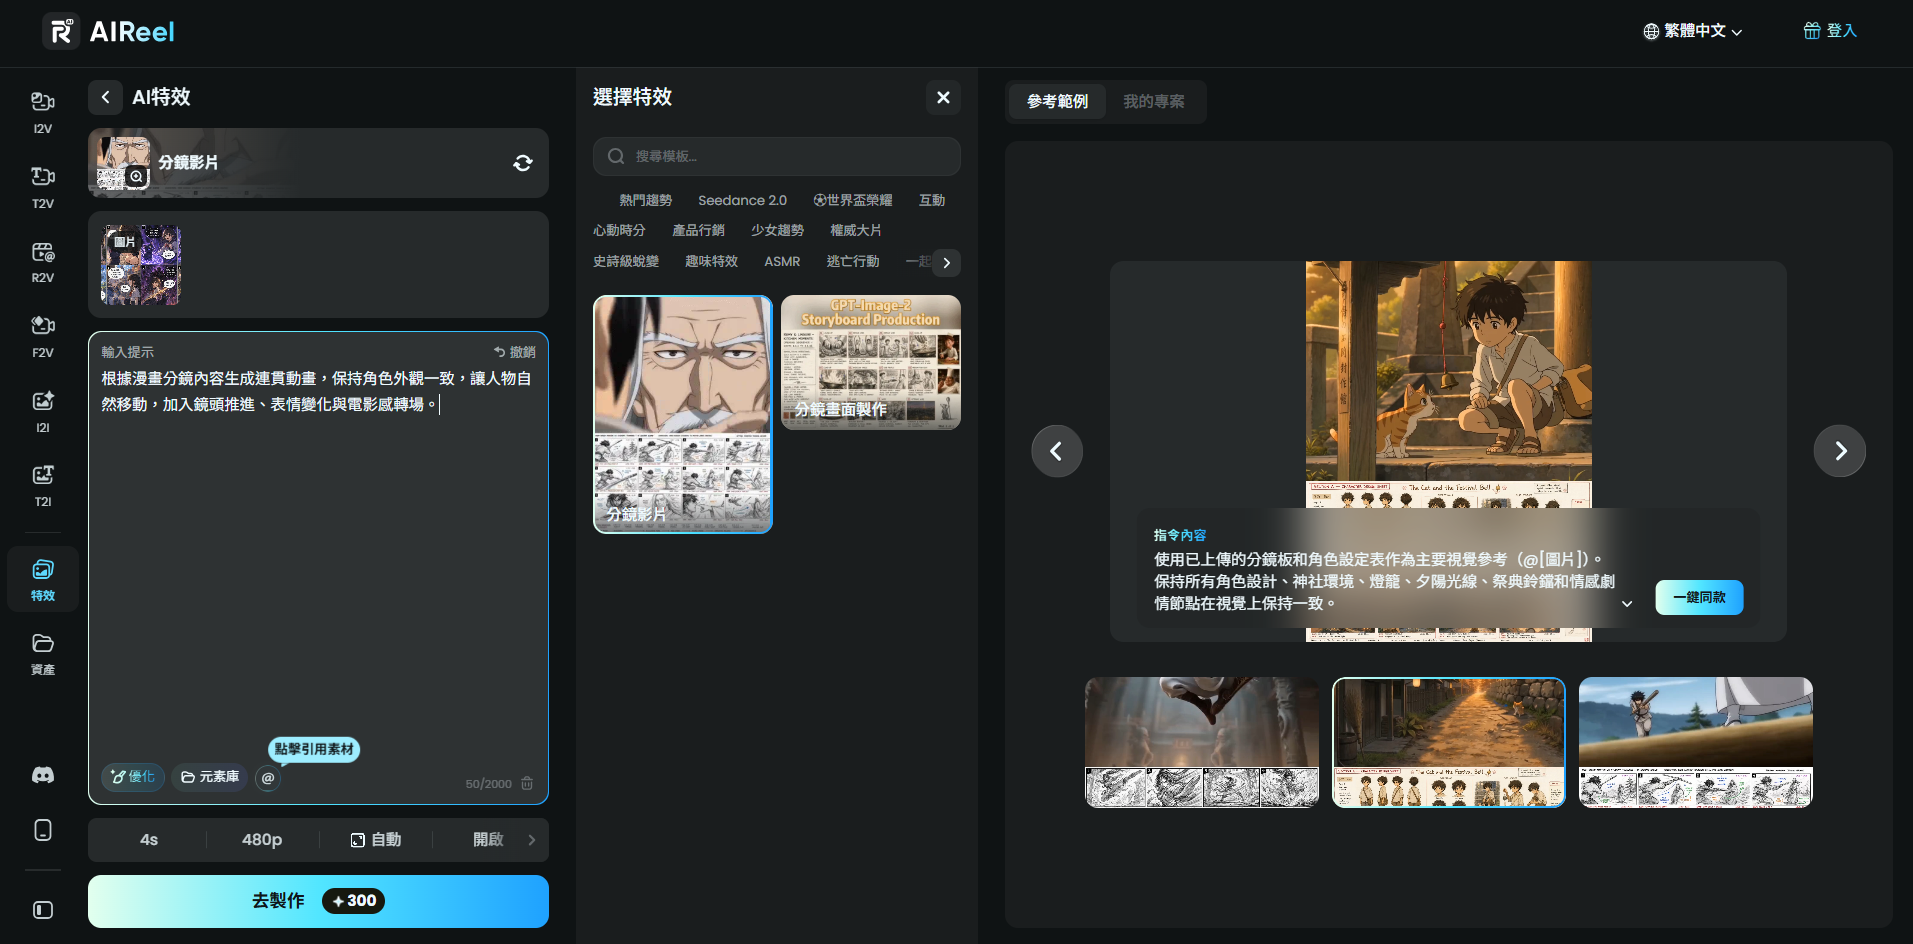This screenshot has height=944, width=1913.
Task: Select the ASMR category
Action: (x=782, y=261)
